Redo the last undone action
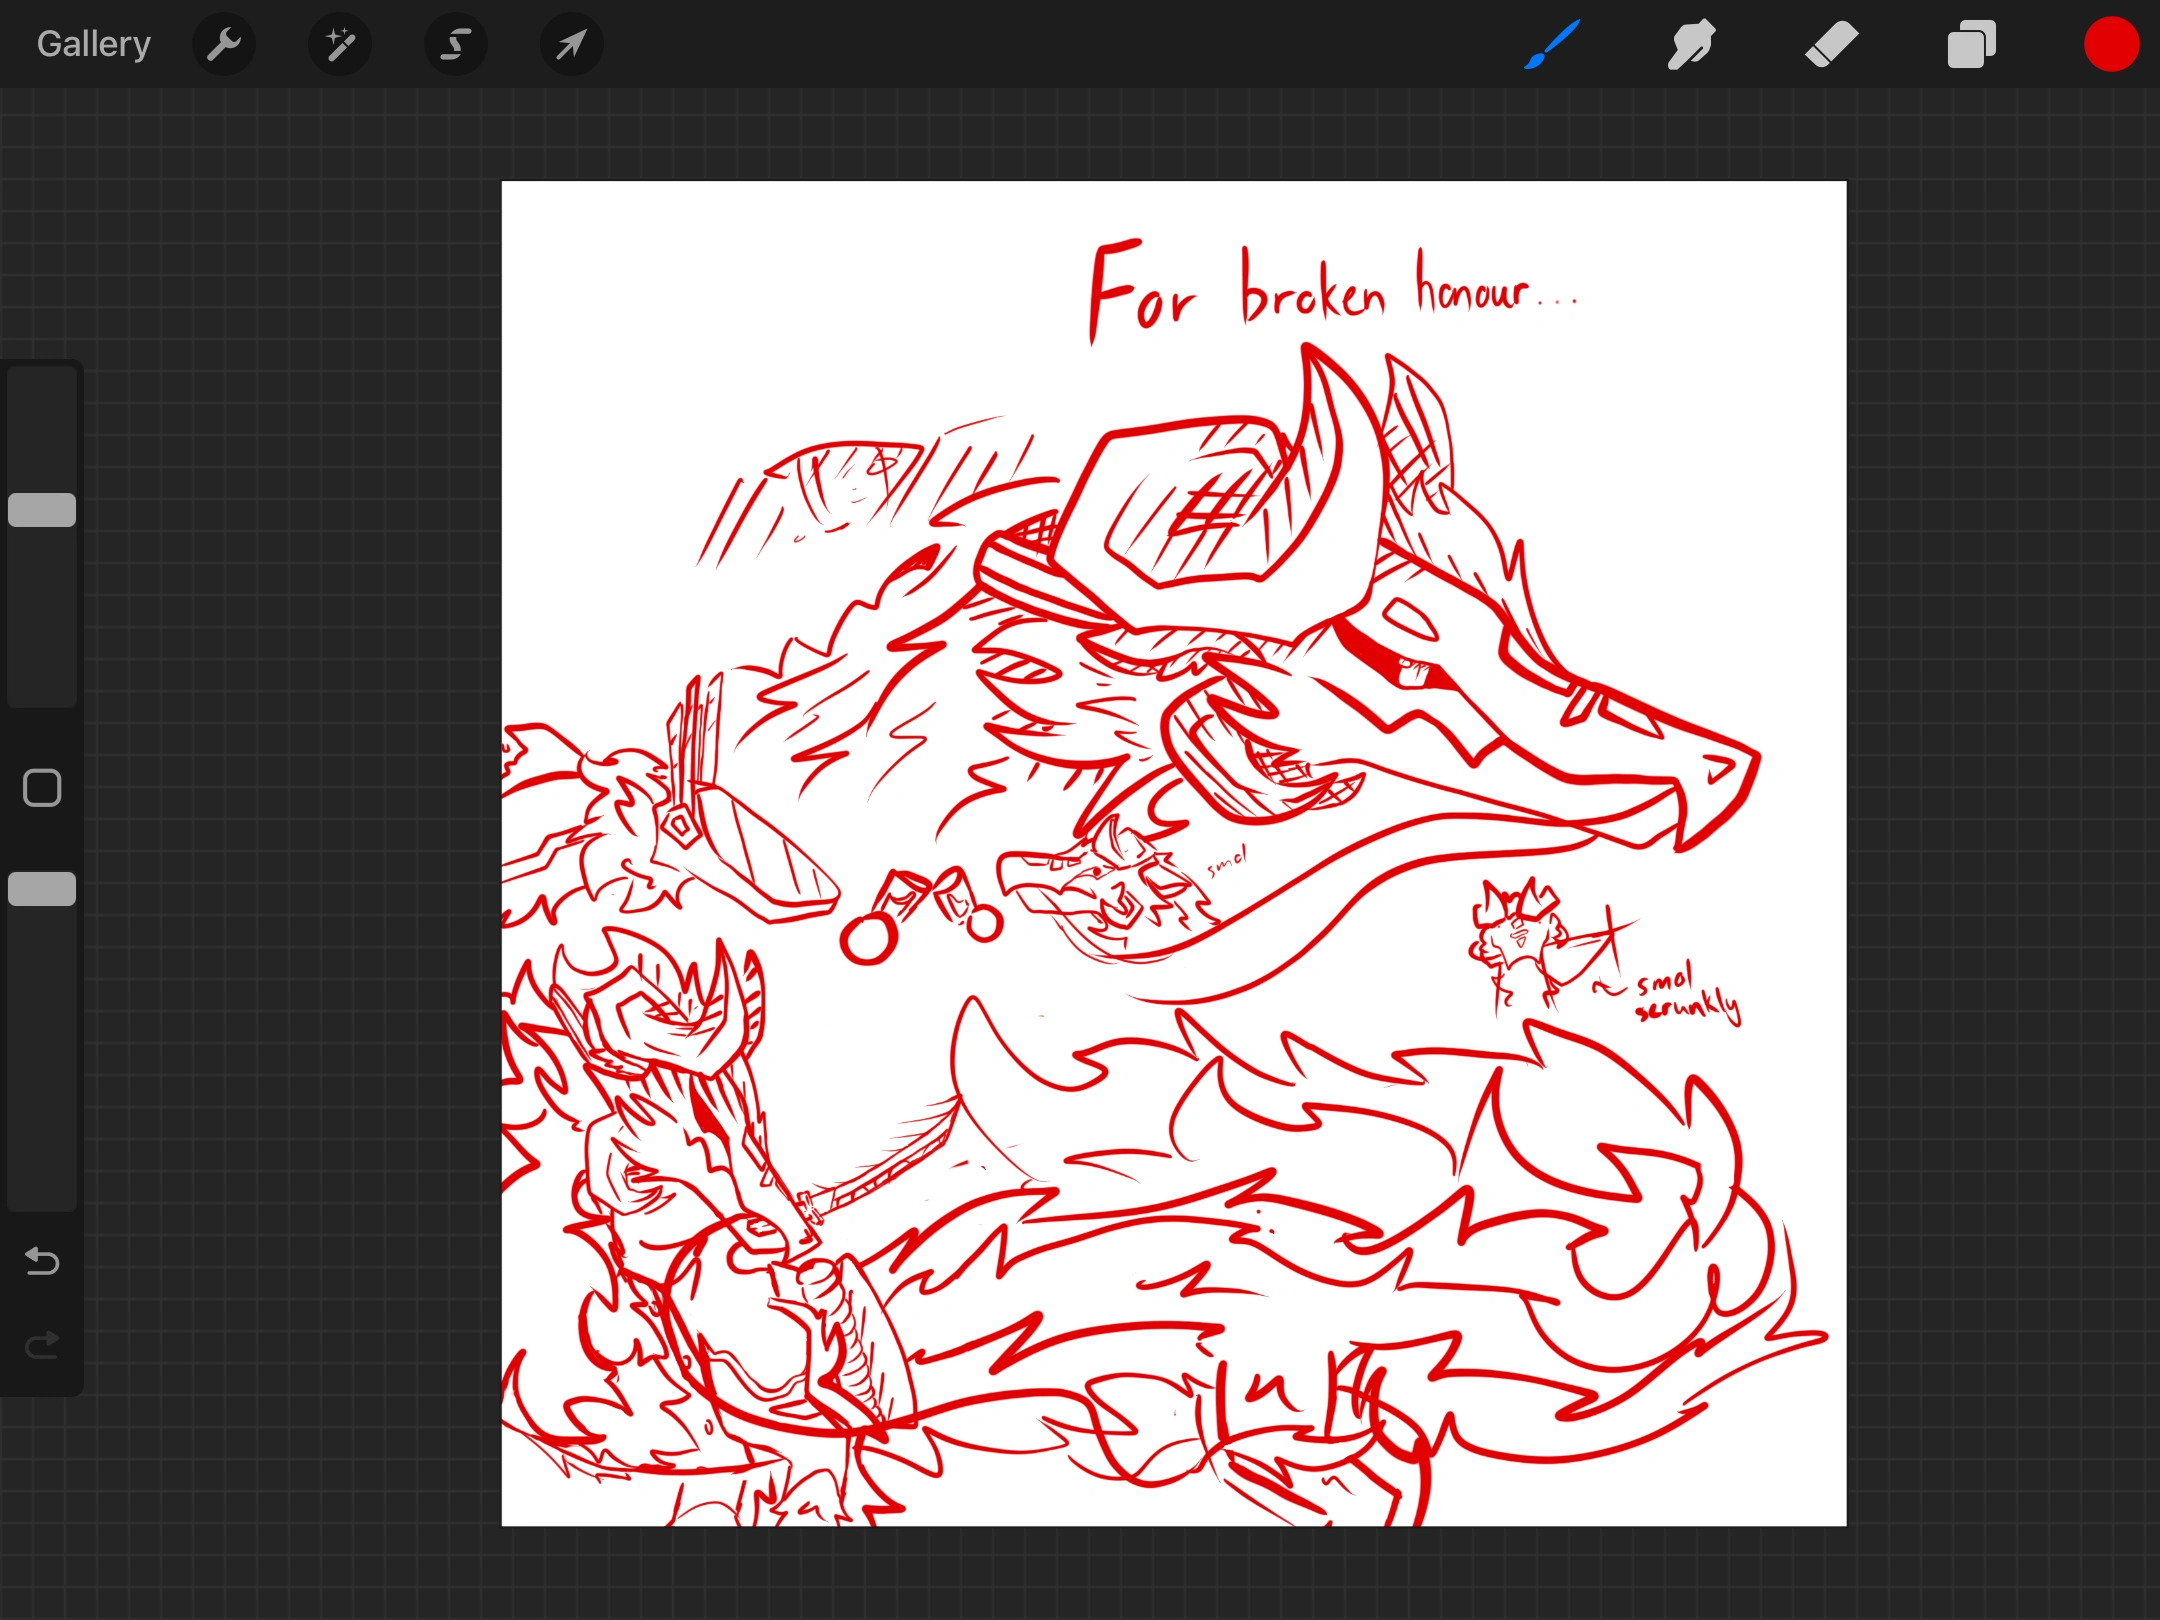This screenshot has width=2160, height=1620. point(42,1345)
